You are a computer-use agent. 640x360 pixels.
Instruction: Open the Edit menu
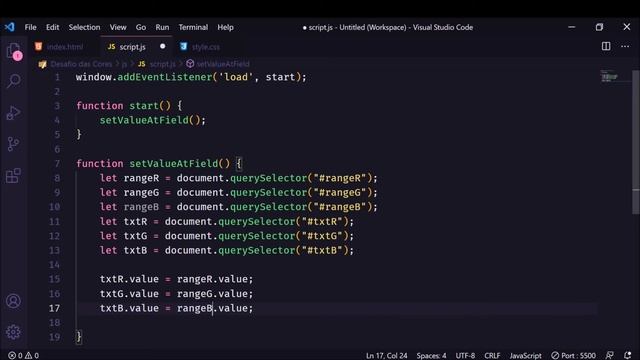pos(52,27)
